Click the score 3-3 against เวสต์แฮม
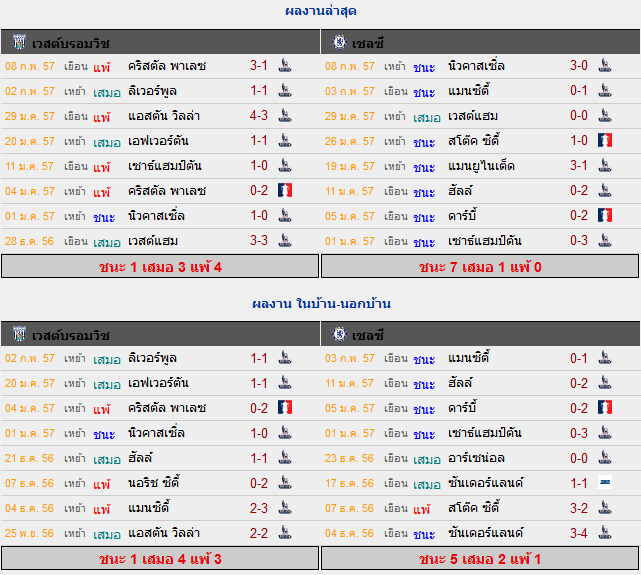 [259, 240]
